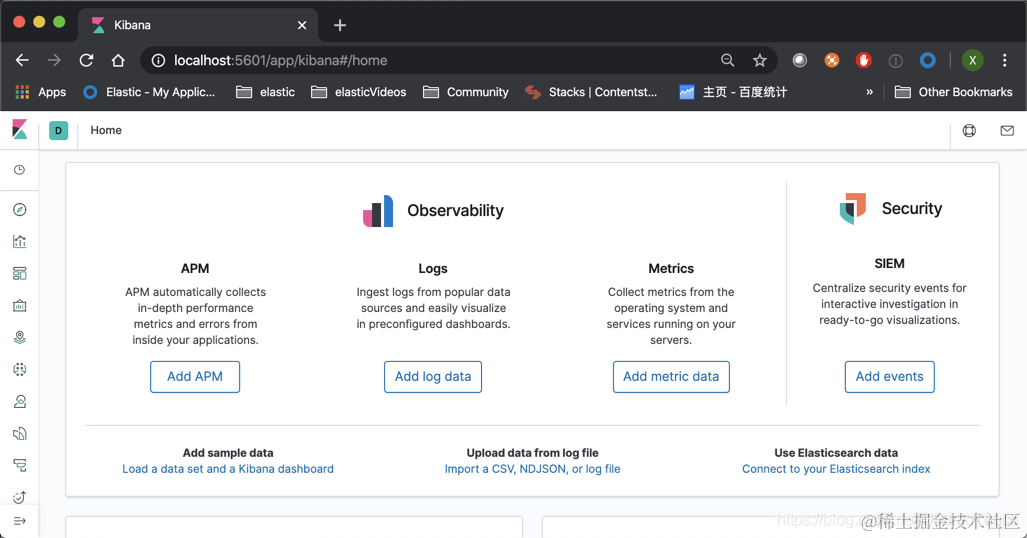This screenshot has height=538, width=1027.
Task: Expand the hidden bookmarks chevron
Action: [x=870, y=92]
